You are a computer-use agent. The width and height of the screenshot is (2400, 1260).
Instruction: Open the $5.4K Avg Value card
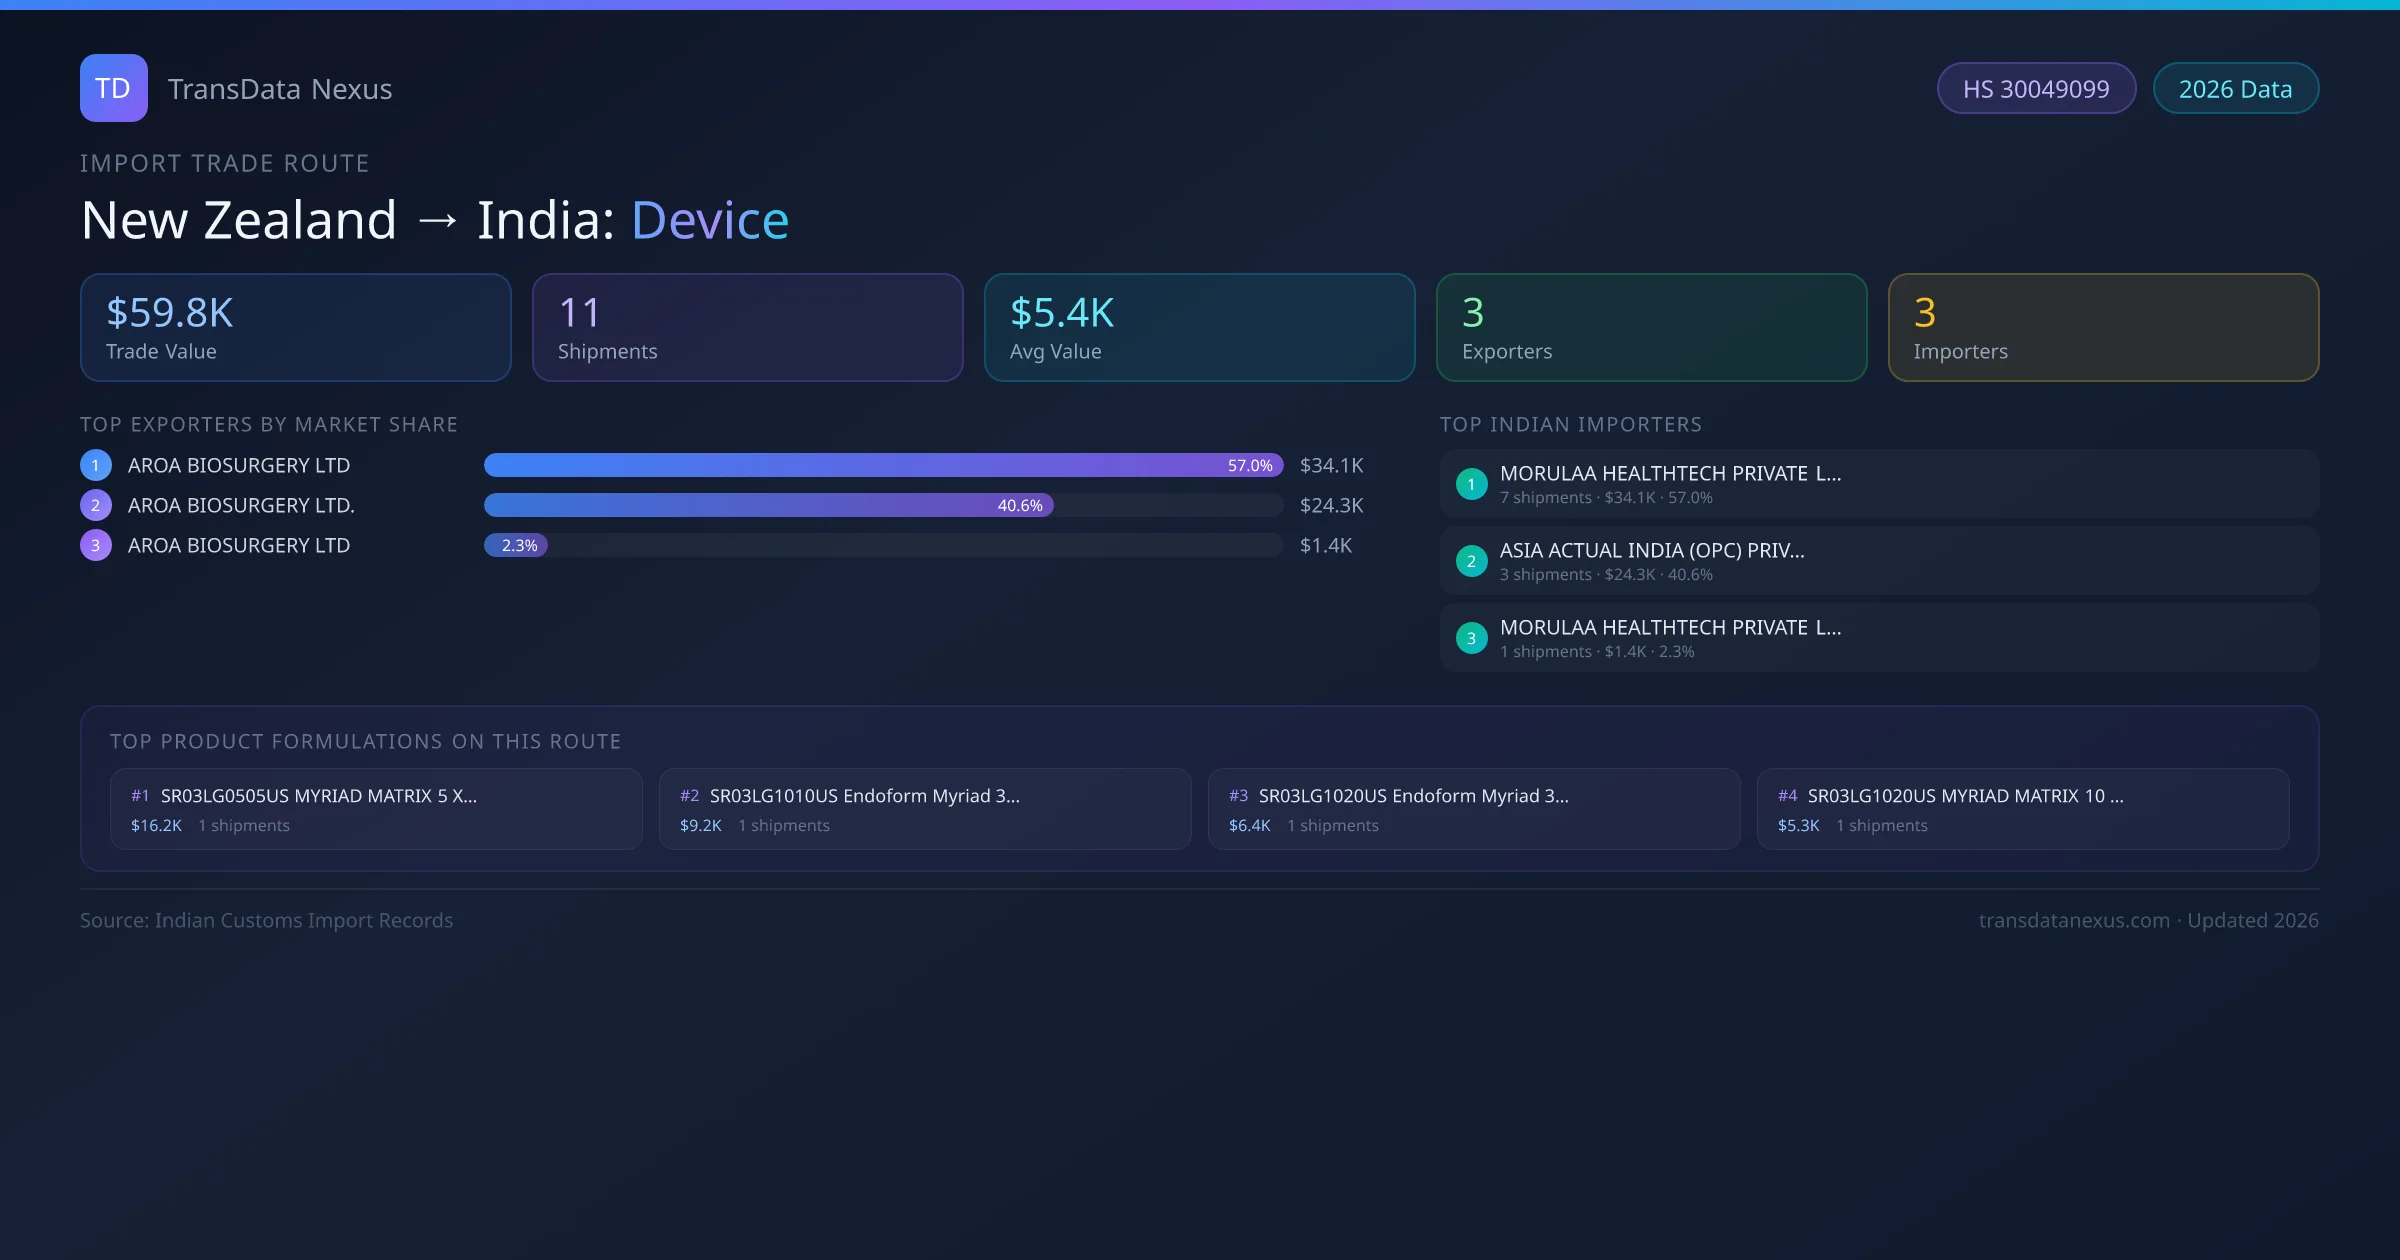[1199, 328]
